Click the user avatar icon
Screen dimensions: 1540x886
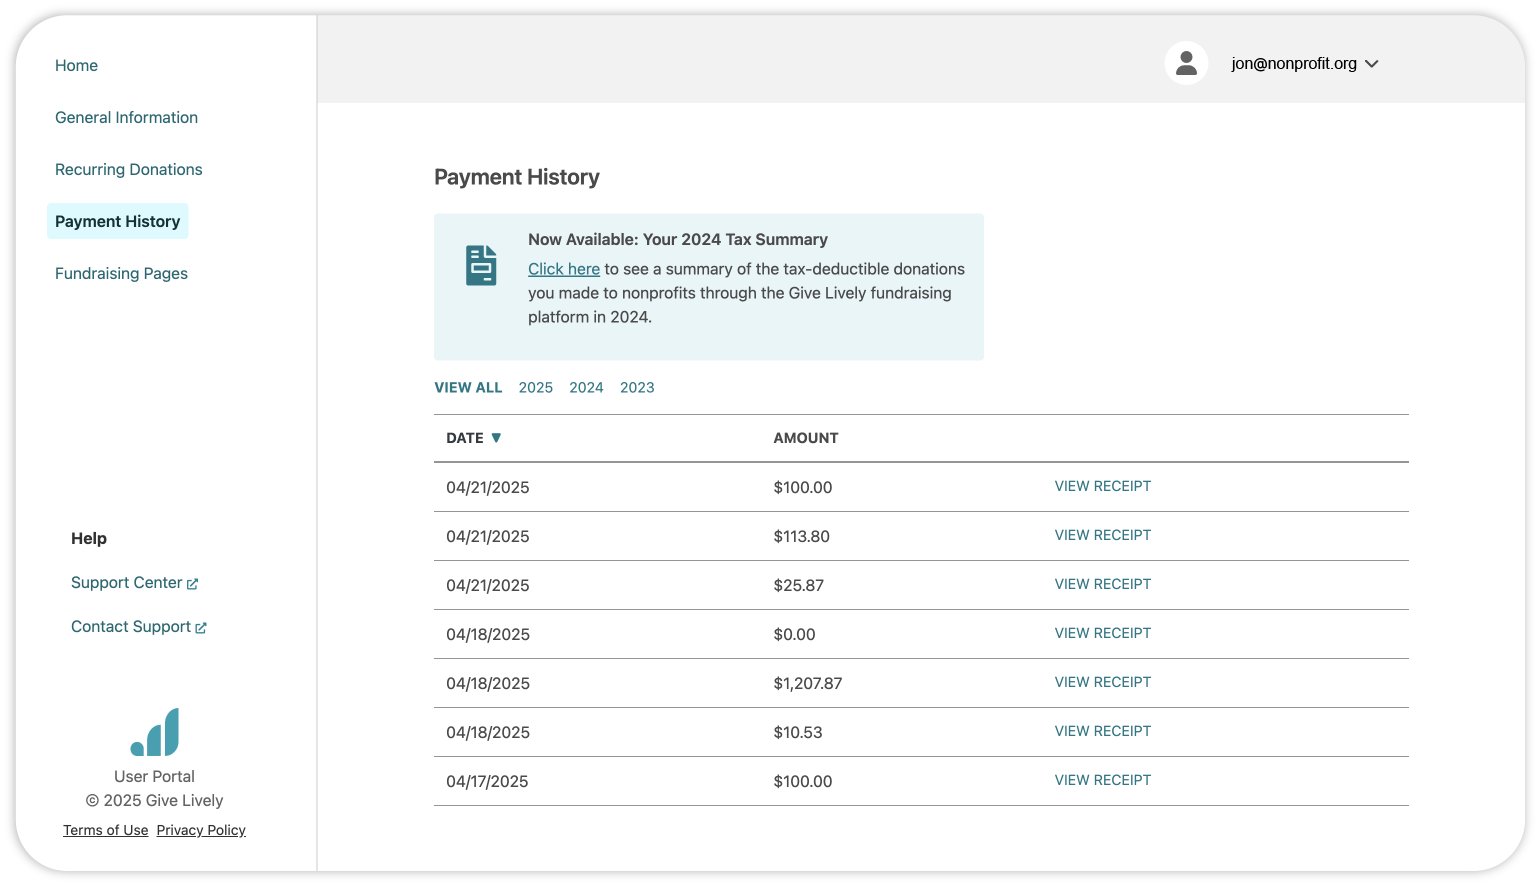coord(1186,63)
